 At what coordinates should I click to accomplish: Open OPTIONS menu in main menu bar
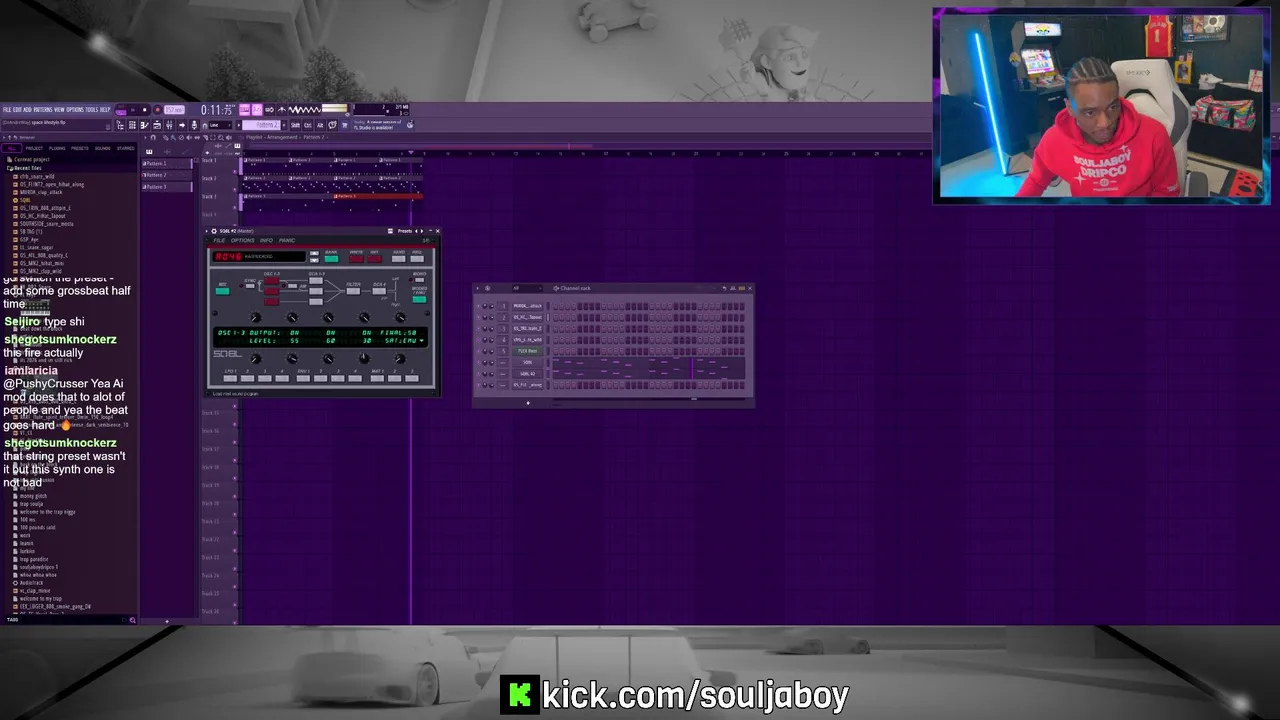pyautogui.click(x=75, y=109)
